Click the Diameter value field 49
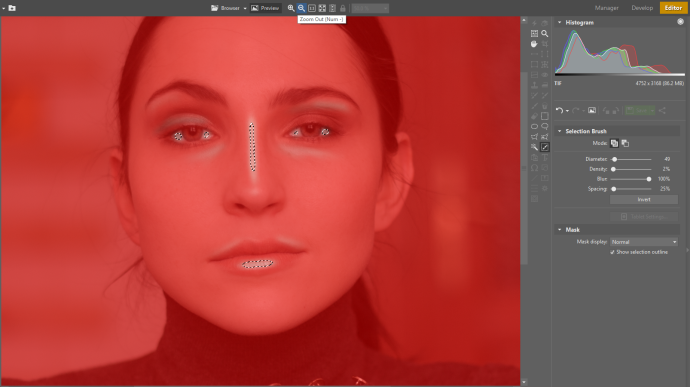 click(666, 159)
